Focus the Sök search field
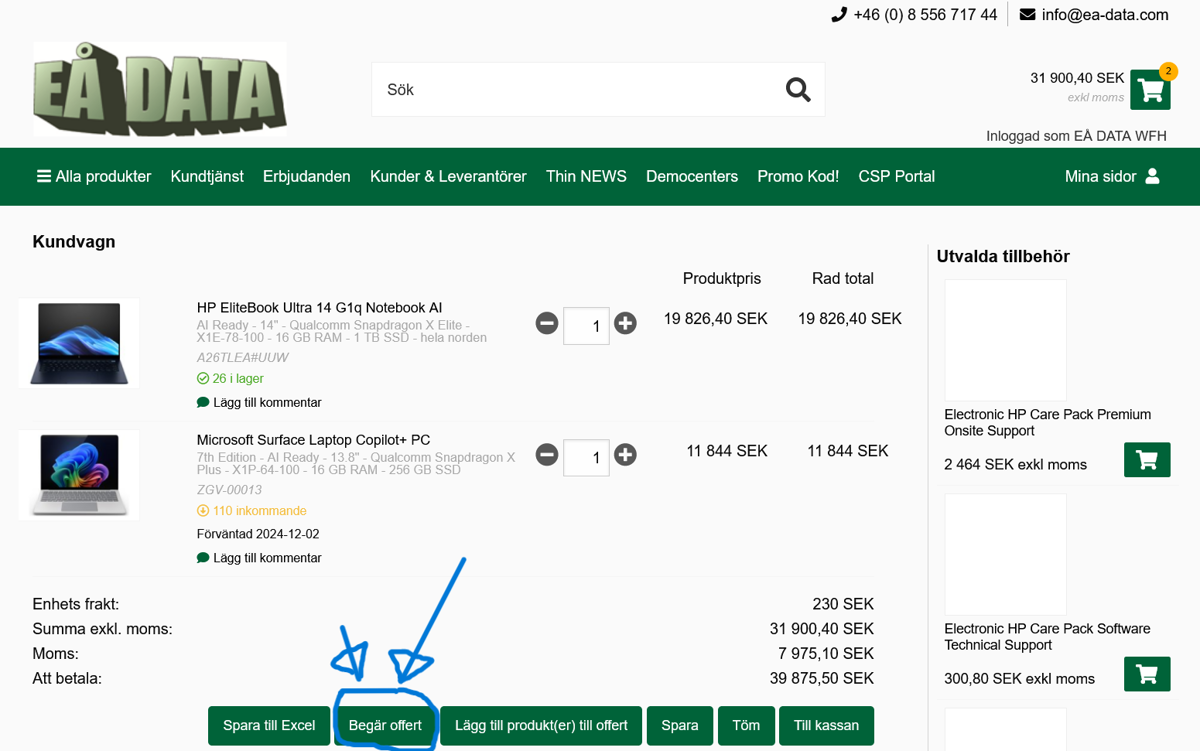 [x=577, y=89]
